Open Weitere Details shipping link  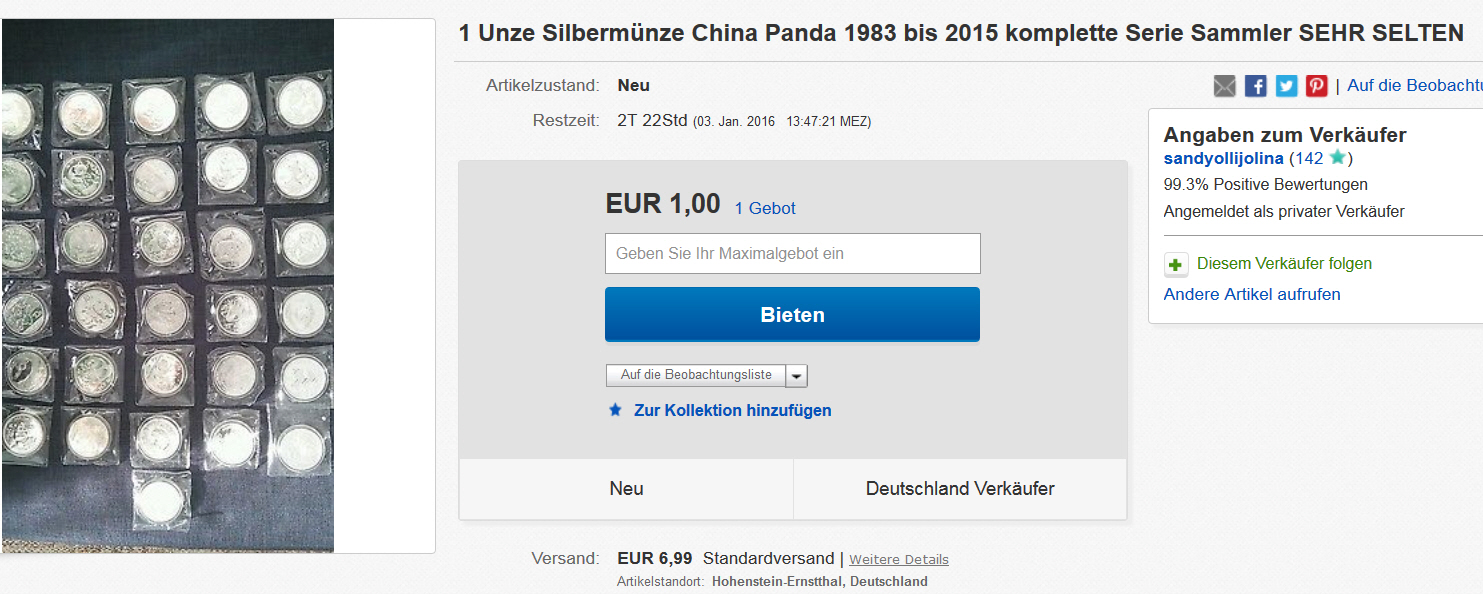point(899,560)
